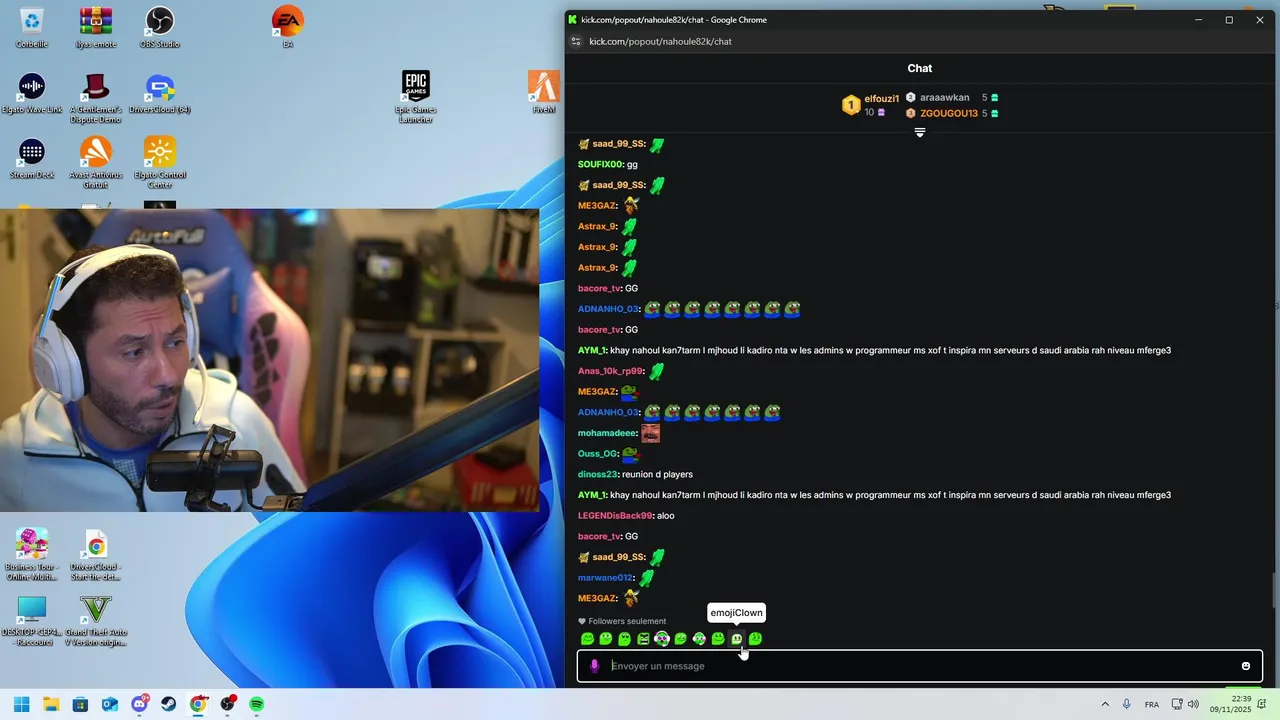Select the emojiClown quick emote
The image size is (1280, 720).
(737, 639)
